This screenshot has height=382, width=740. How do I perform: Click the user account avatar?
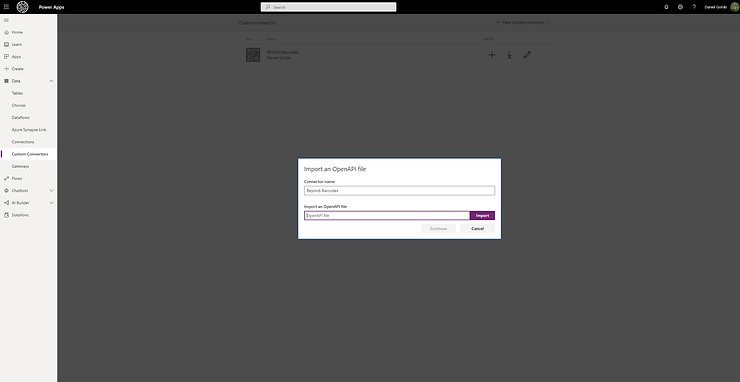[734, 7]
